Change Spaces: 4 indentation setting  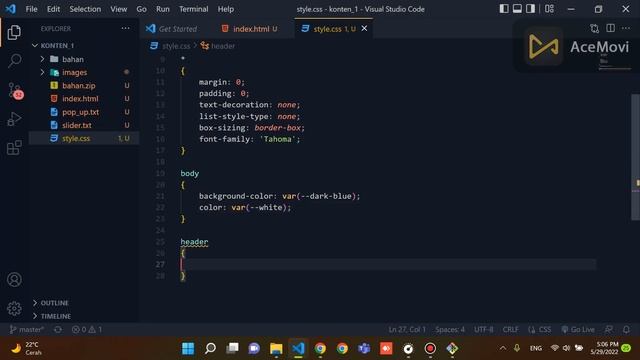[450, 329]
